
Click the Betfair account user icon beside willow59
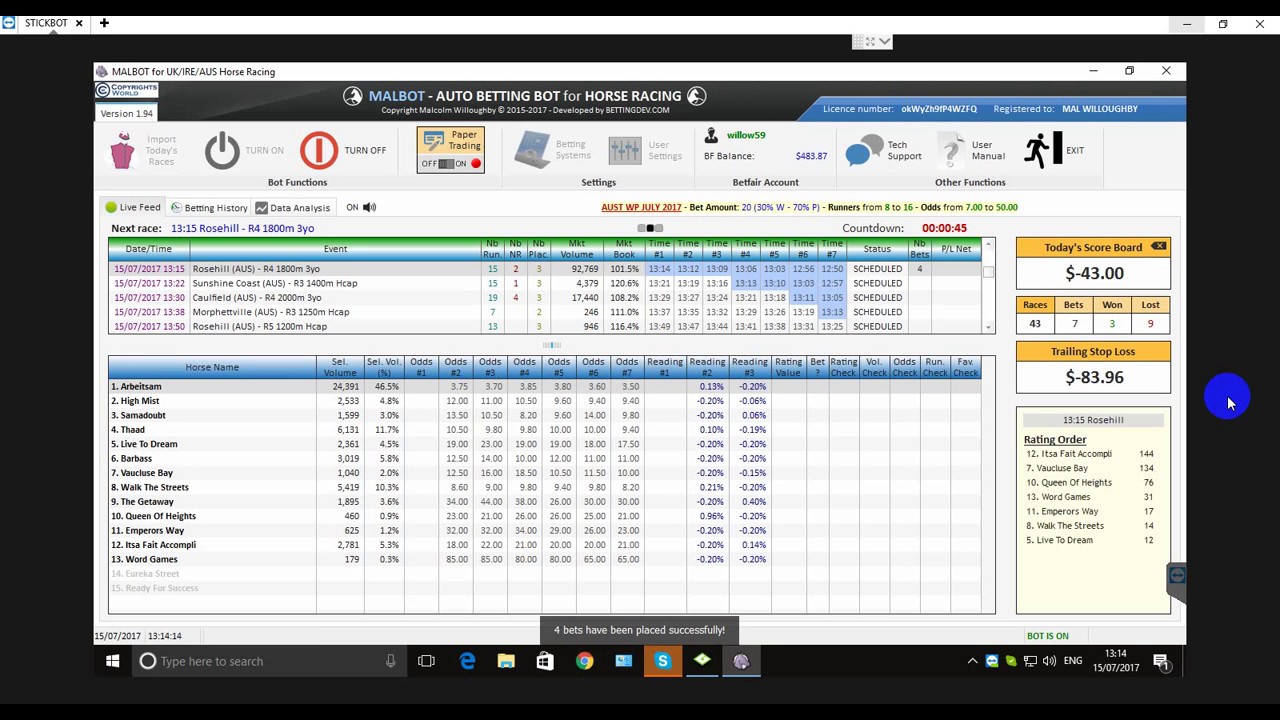coord(711,135)
